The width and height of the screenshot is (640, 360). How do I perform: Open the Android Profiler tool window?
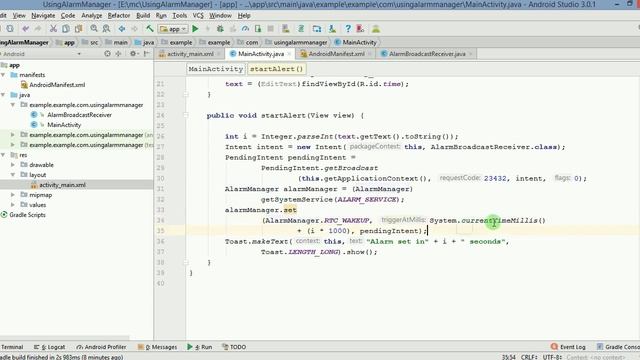tap(101, 347)
